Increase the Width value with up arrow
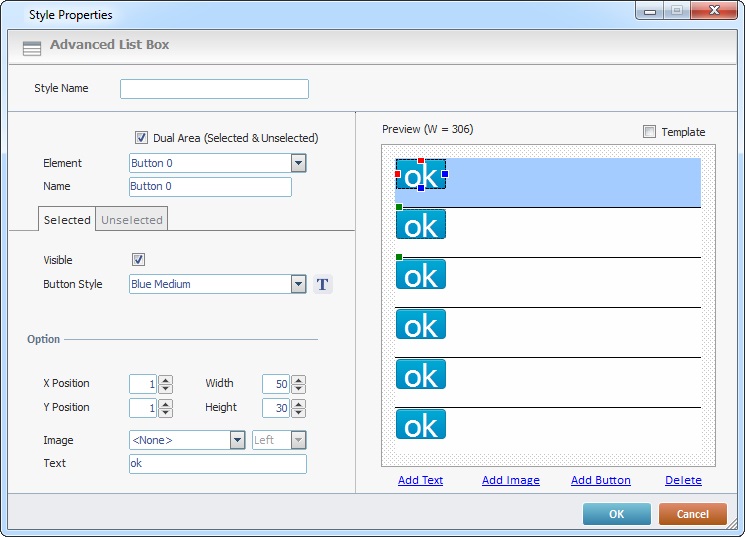 point(298,379)
